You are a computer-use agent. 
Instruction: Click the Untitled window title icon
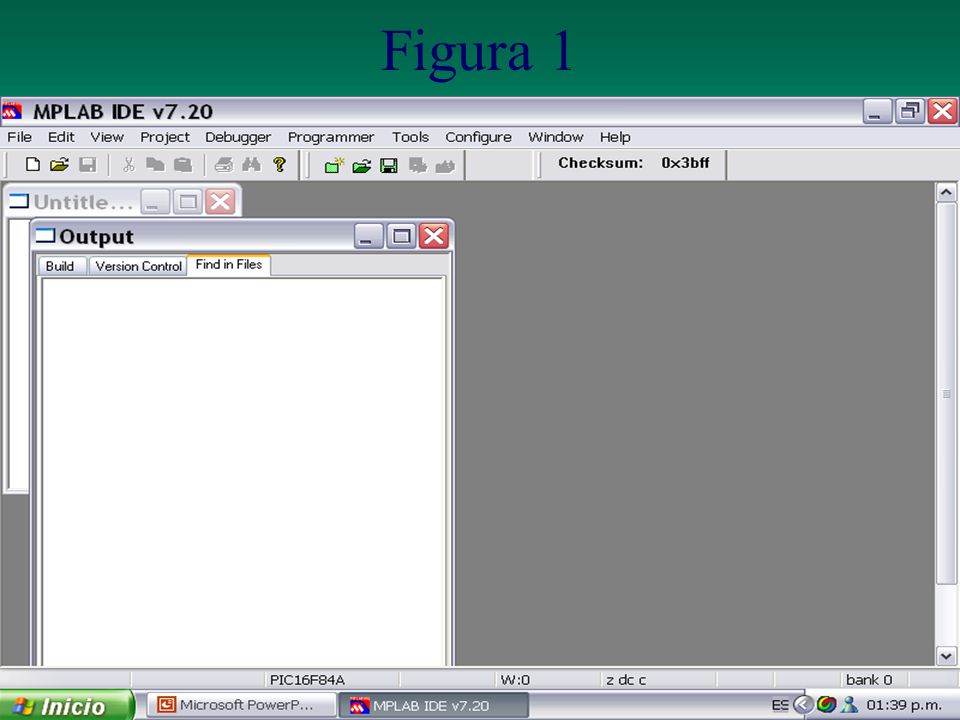[x=20, y=201]
